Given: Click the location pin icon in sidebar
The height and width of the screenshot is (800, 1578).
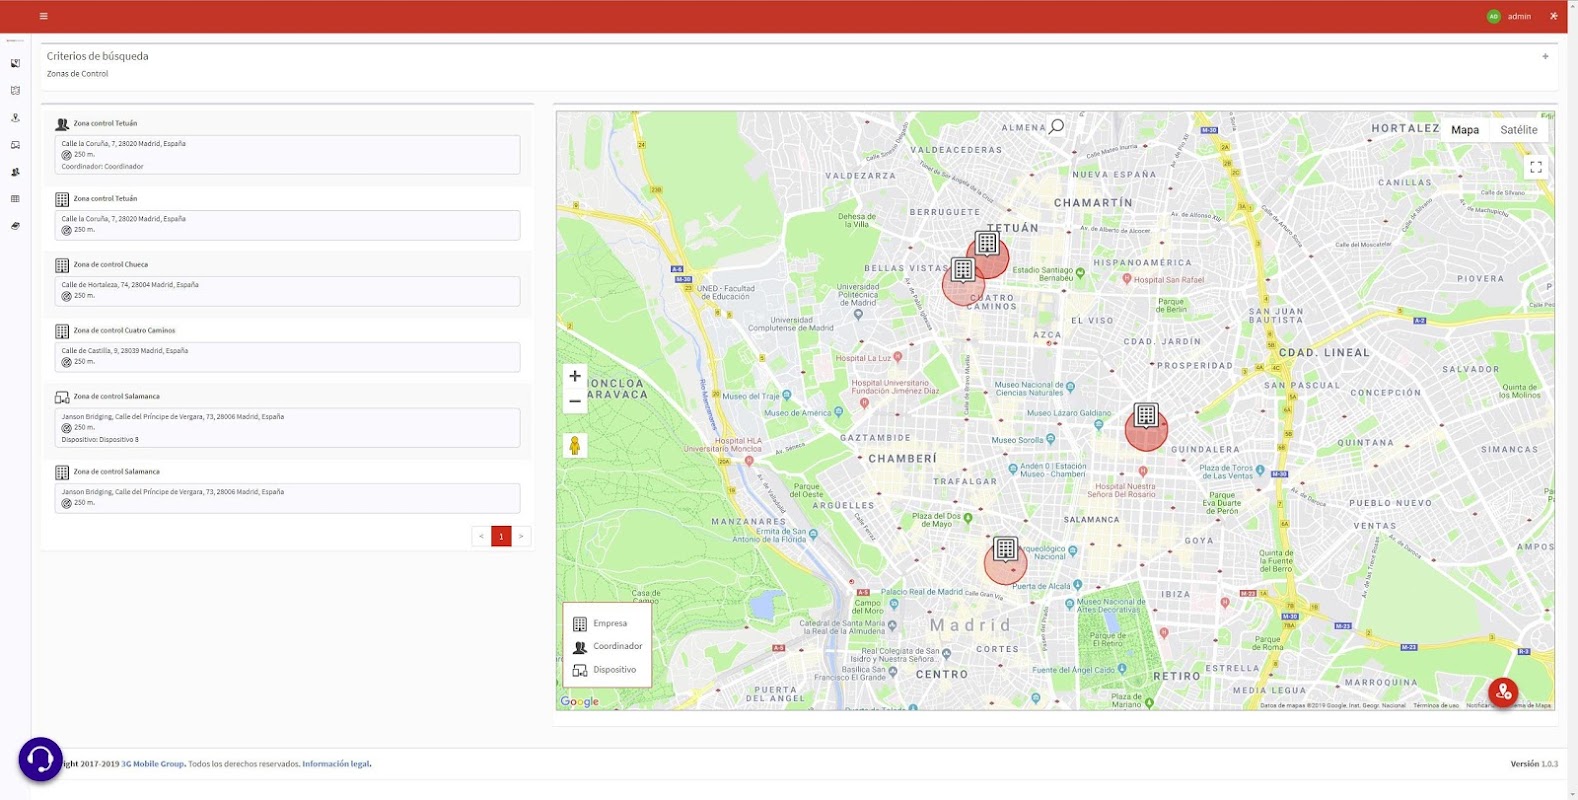Looking at the screenshot, I should (x=15, y=118).
